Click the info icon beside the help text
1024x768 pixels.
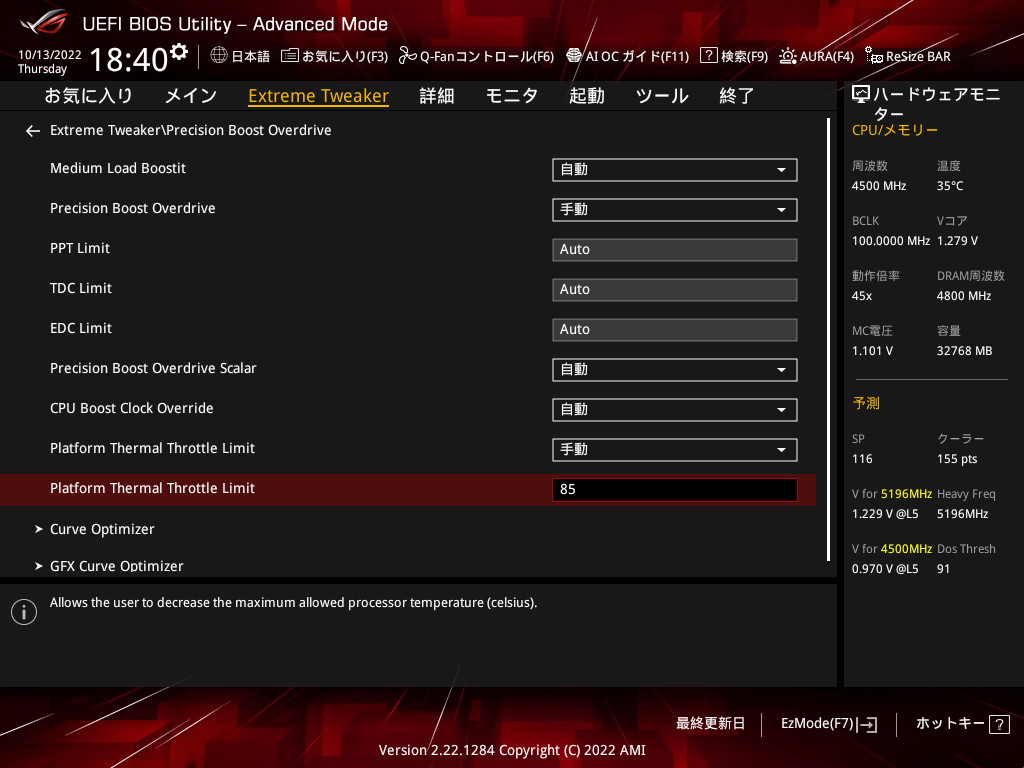click(x=24, y=612)
